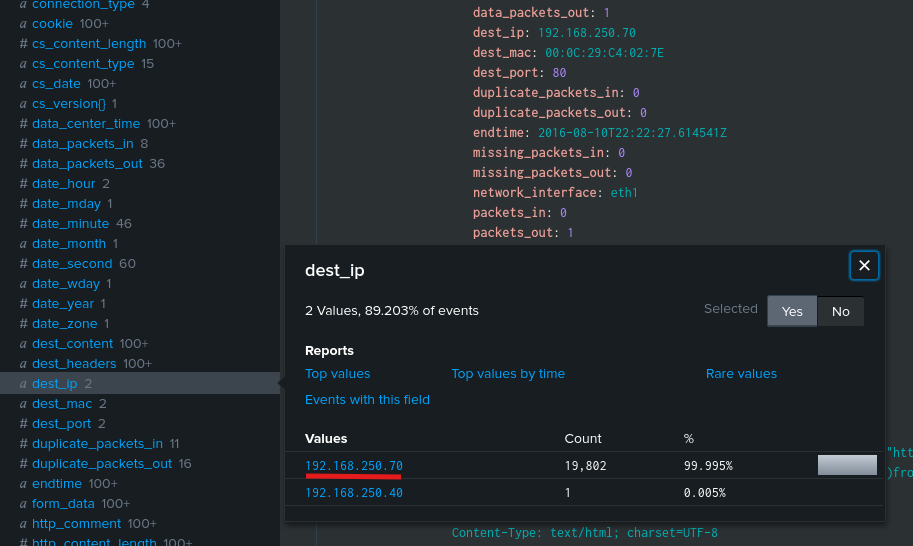This screenshot has height=546, width=913.
Task: Click the packets_out value 1
Action: click(x=571, y=233)
